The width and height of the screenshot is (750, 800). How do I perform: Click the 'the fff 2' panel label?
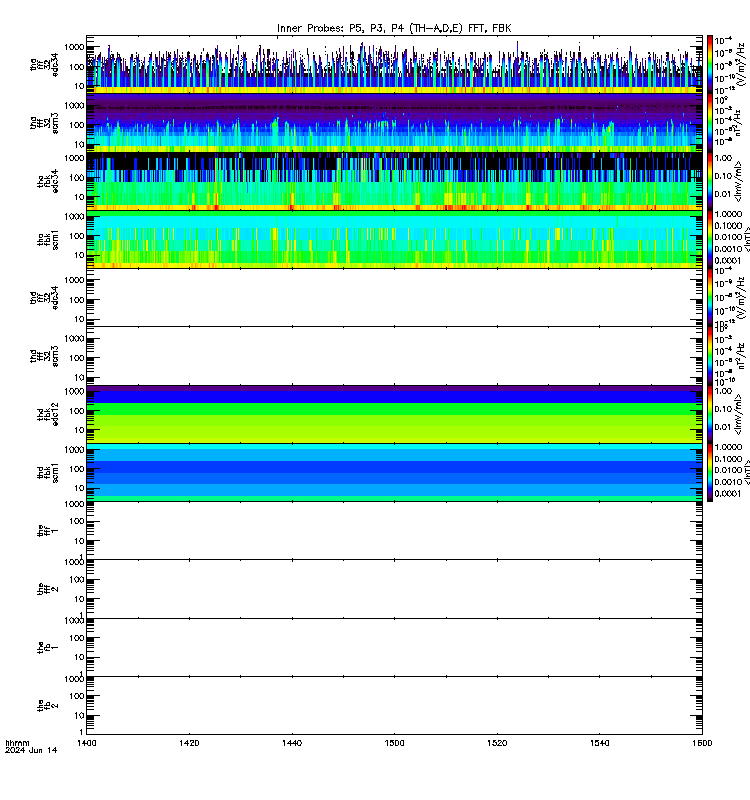coord(47,589)
